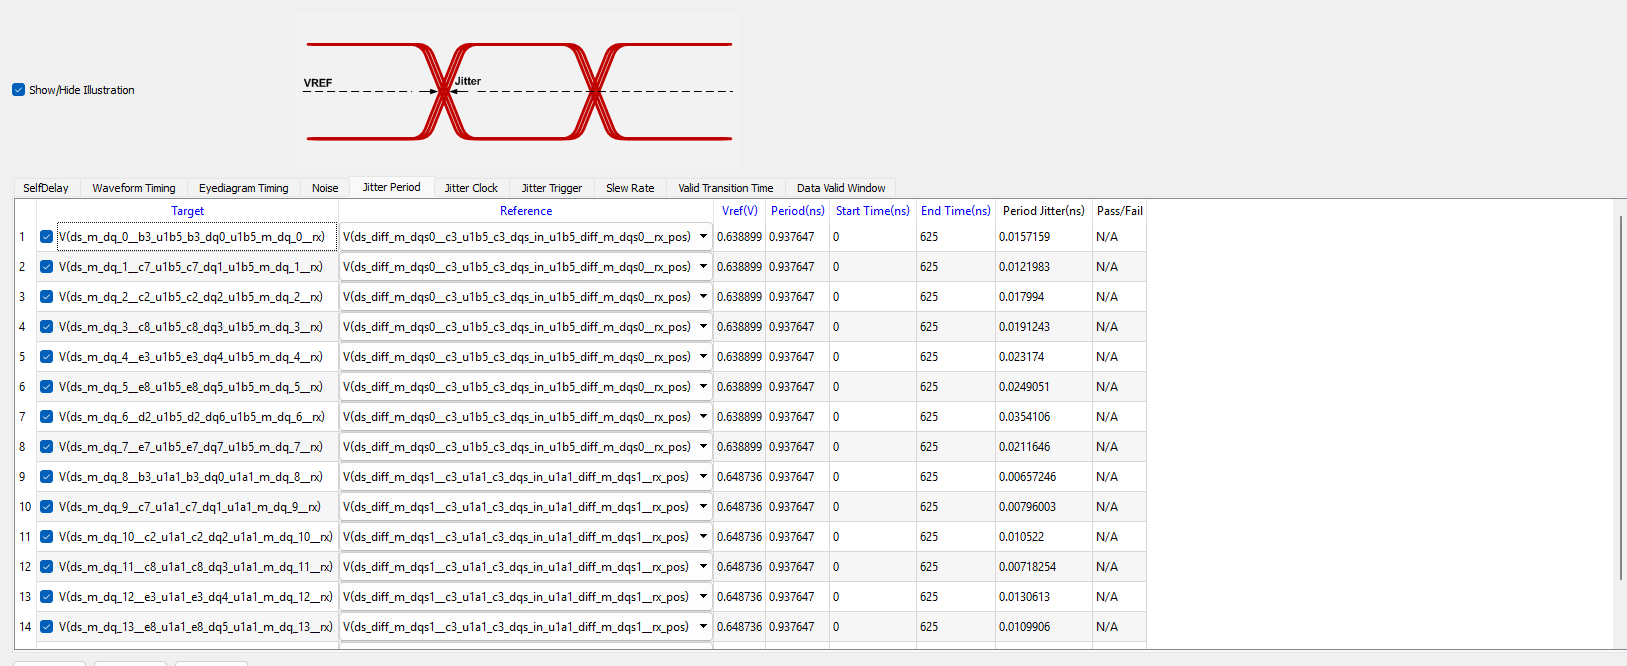Click the jitter eye diagram illustration
The image size is (1627, 666).
(x=518, y=91)
